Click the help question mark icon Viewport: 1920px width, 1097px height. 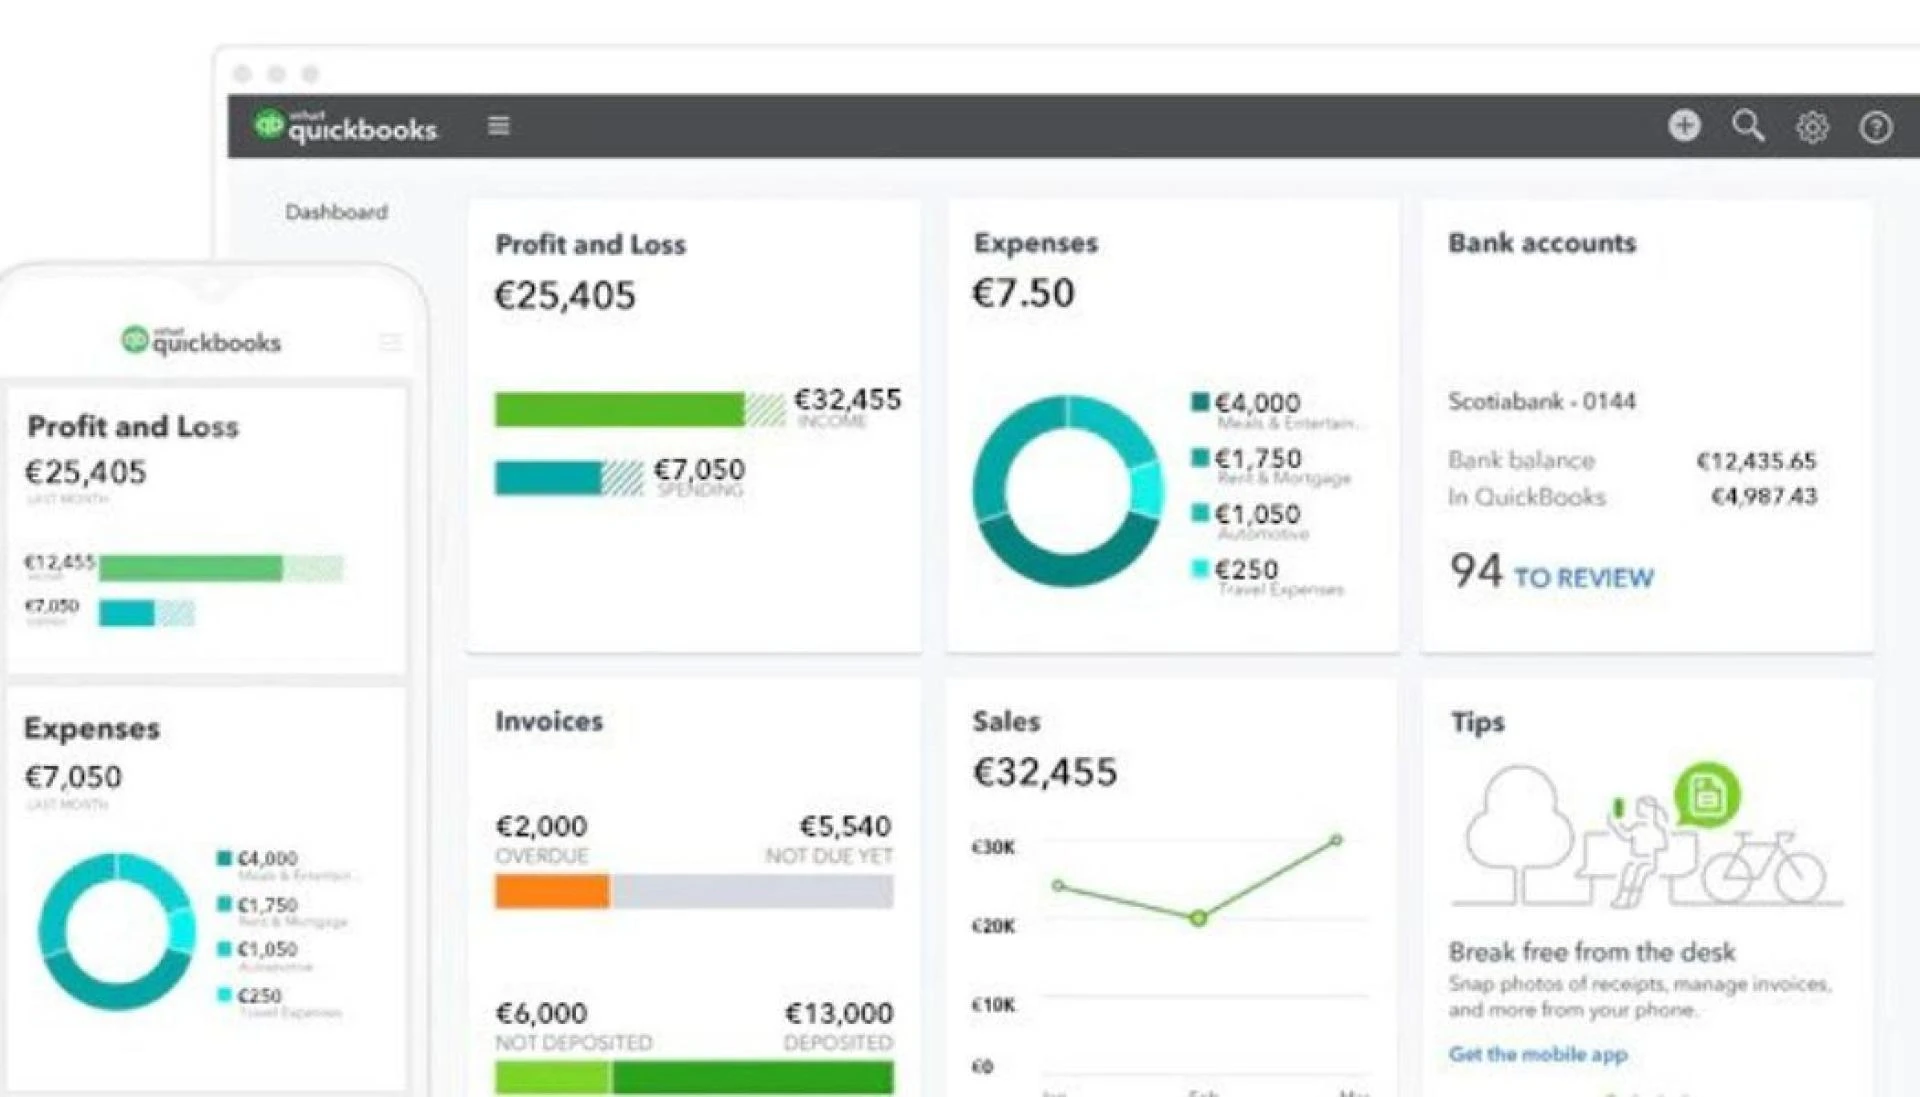tap(1875, 127)
